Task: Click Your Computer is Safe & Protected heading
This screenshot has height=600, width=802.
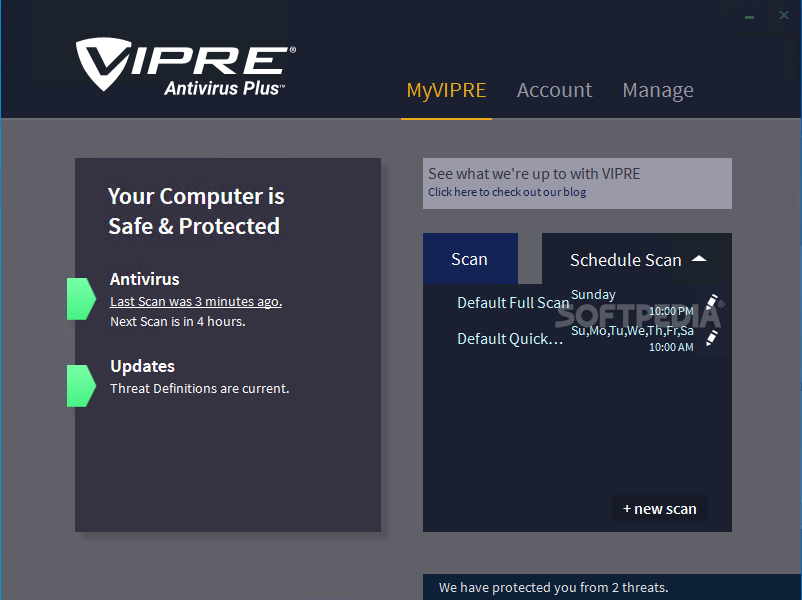Action: click(x=196, y=211)
